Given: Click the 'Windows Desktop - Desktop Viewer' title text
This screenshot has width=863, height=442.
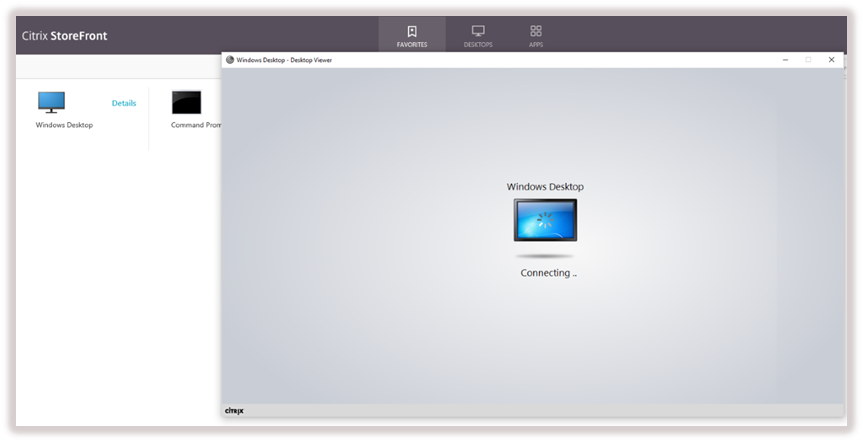Looking at the screenshot, I should pos(284,60).
